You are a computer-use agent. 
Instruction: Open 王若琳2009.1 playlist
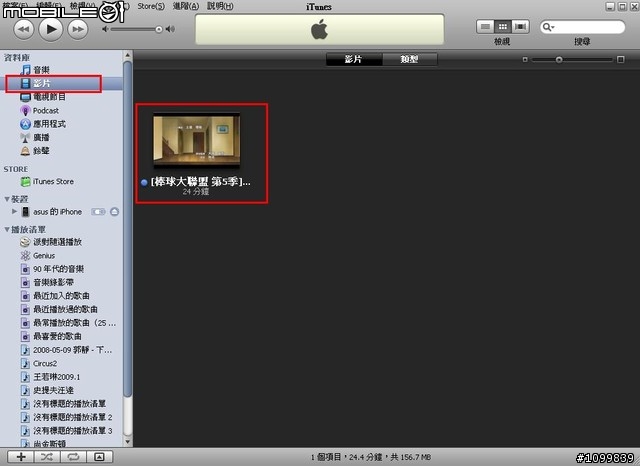pyautogui.click(x=51, y=377)
